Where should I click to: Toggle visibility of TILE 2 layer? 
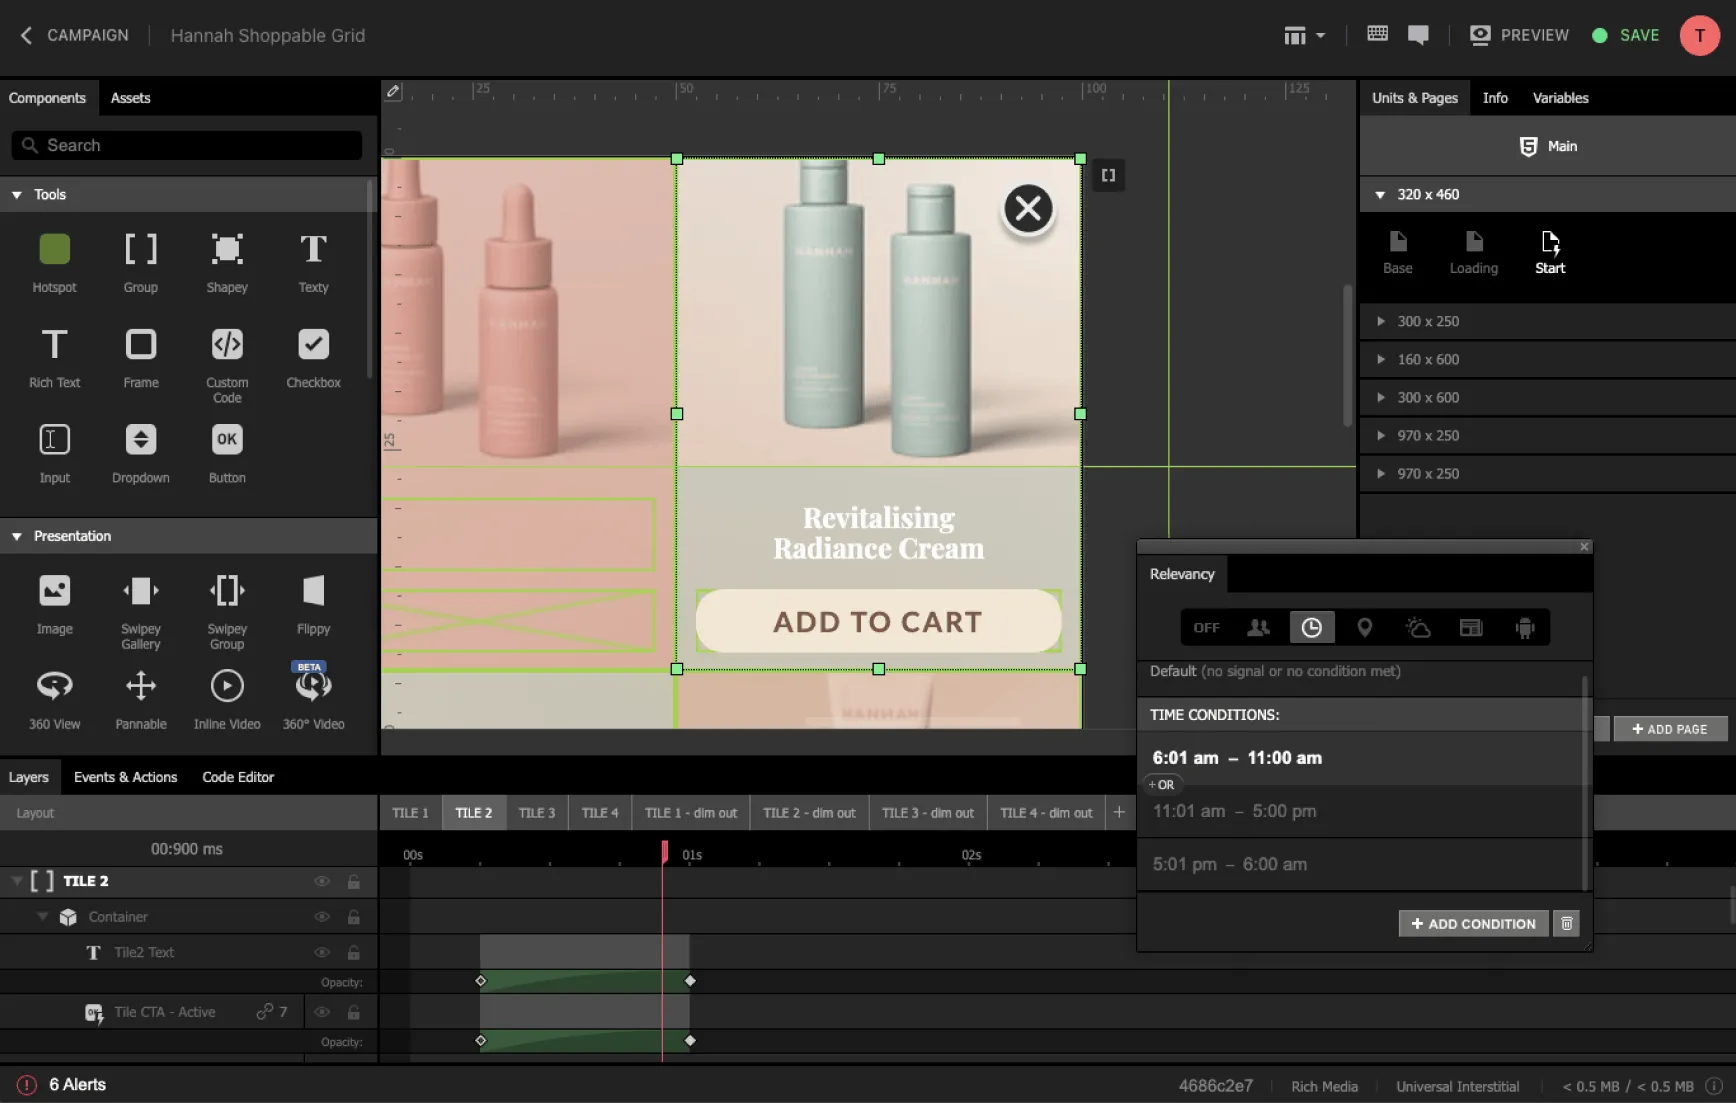(x=322, y=881)
